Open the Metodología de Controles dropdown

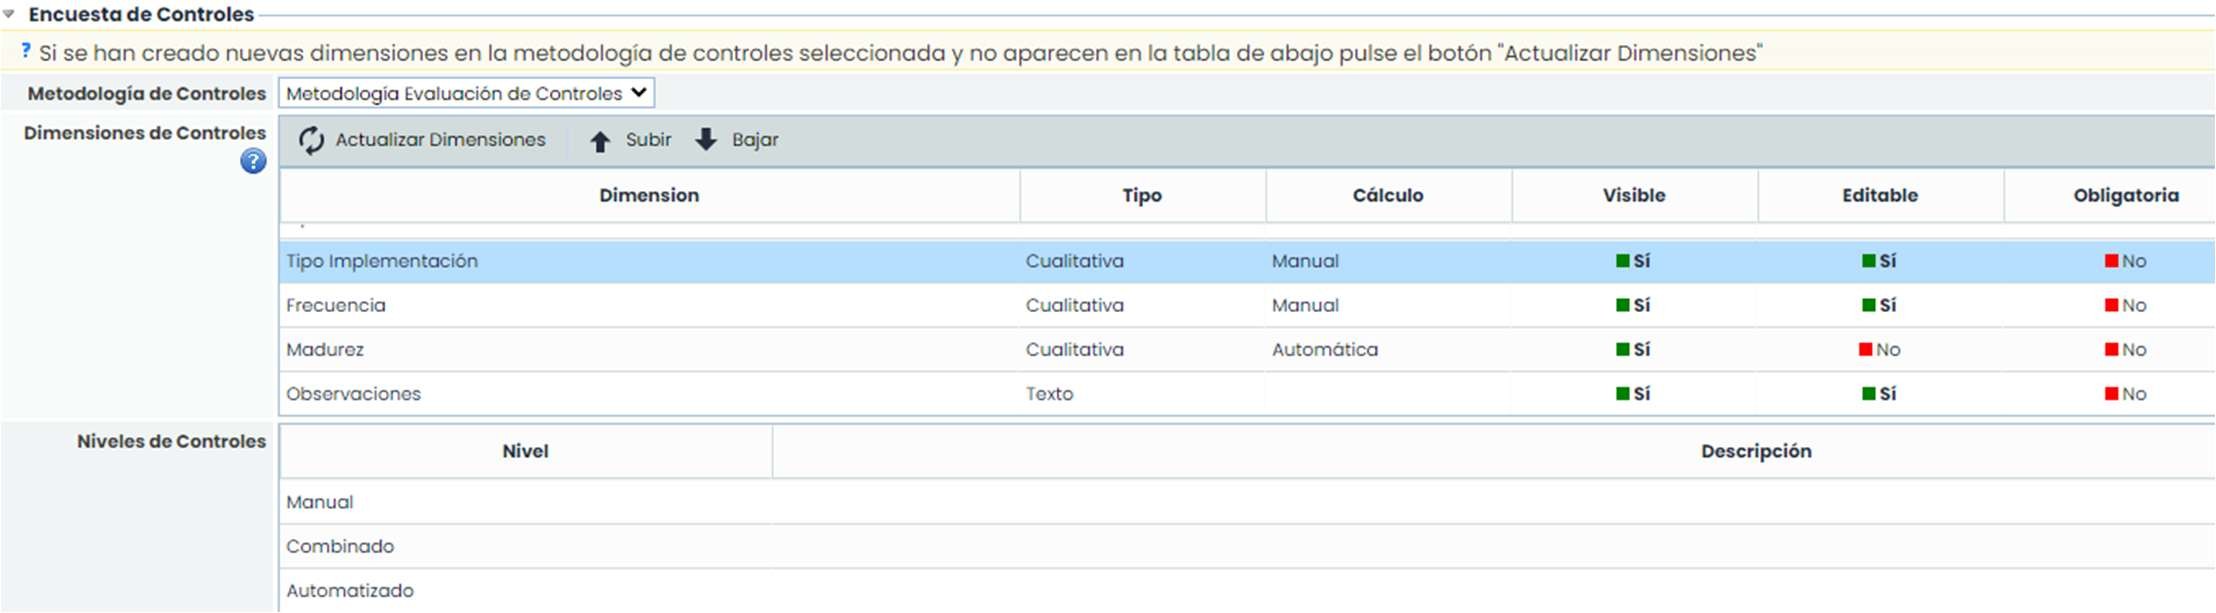coord(467,93)
